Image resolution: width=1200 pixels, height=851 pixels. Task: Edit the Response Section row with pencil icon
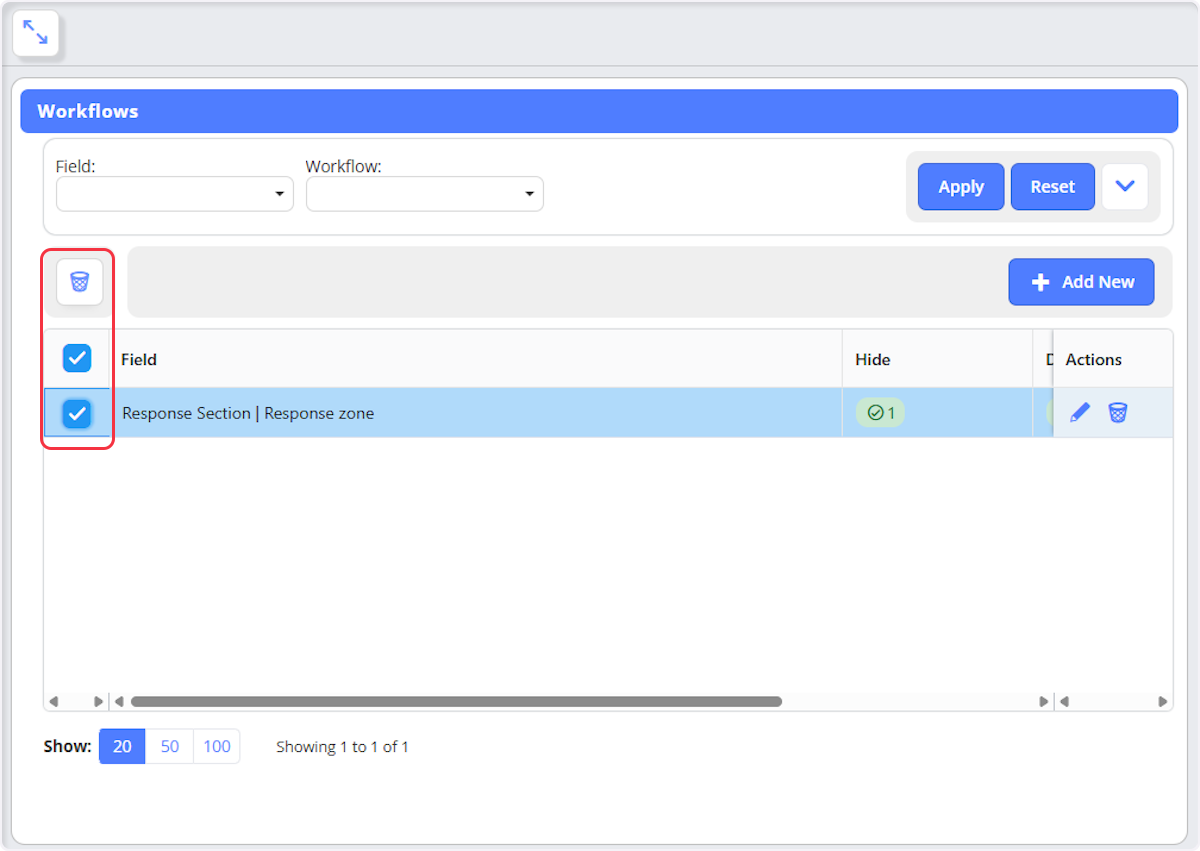click(x=1080, y=412)
